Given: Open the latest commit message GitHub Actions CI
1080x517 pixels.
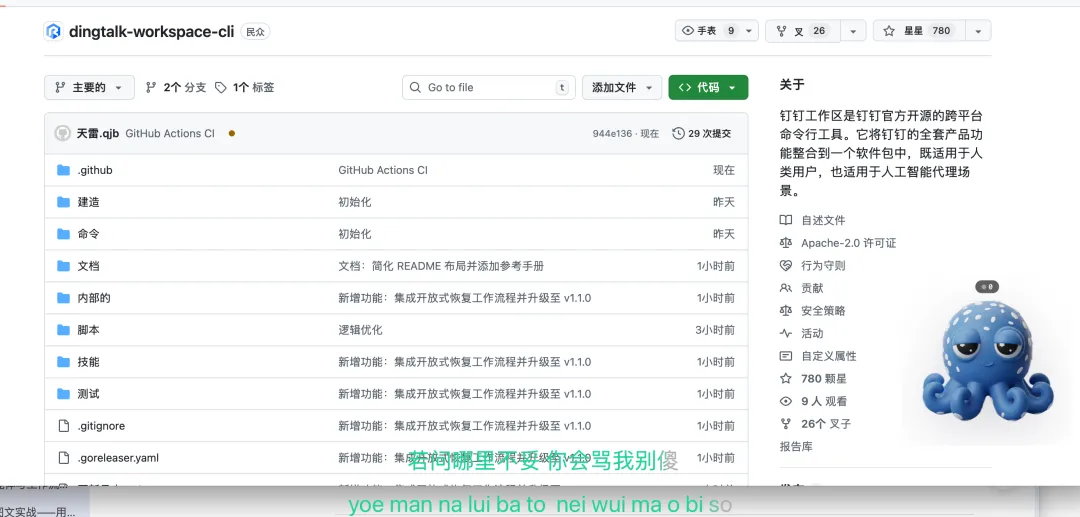Looking at the screenshot, I should [x=170, y=134].
